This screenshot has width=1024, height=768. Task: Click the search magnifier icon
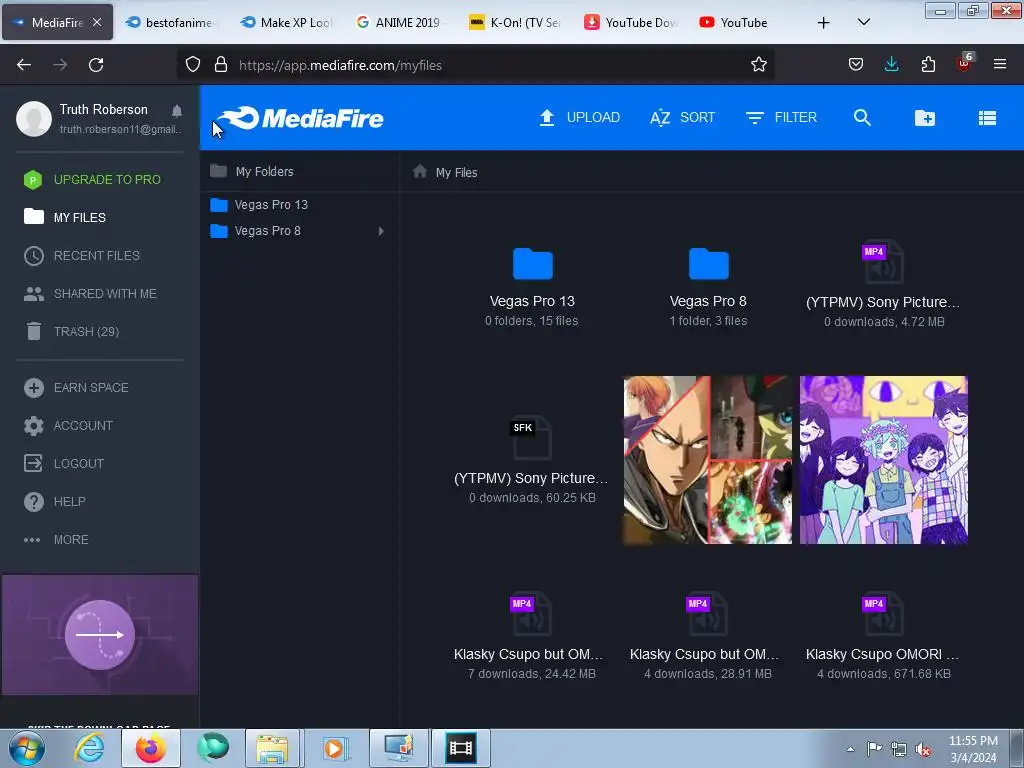(862, 118)
